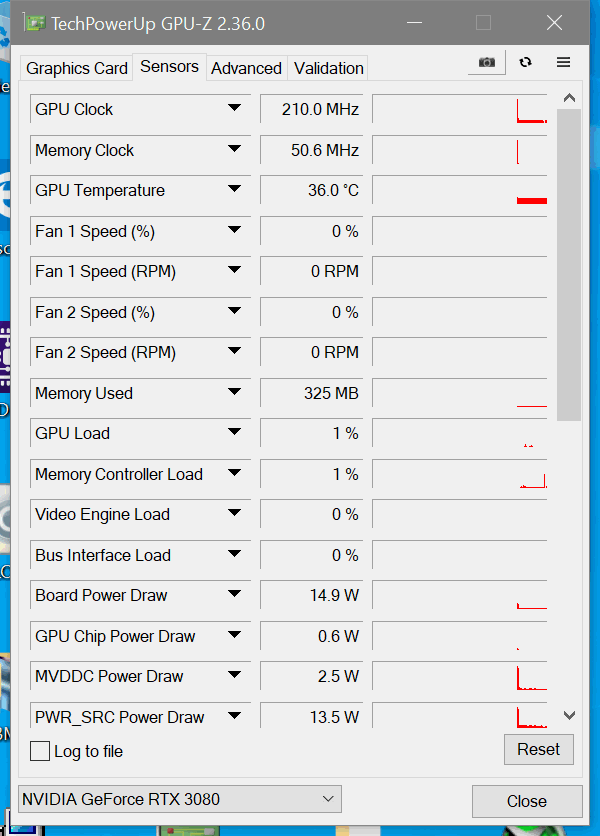Open the Board Power Draw dropdown arrow
The width and height of the screenshot is (600, 836).
point(235,594)
